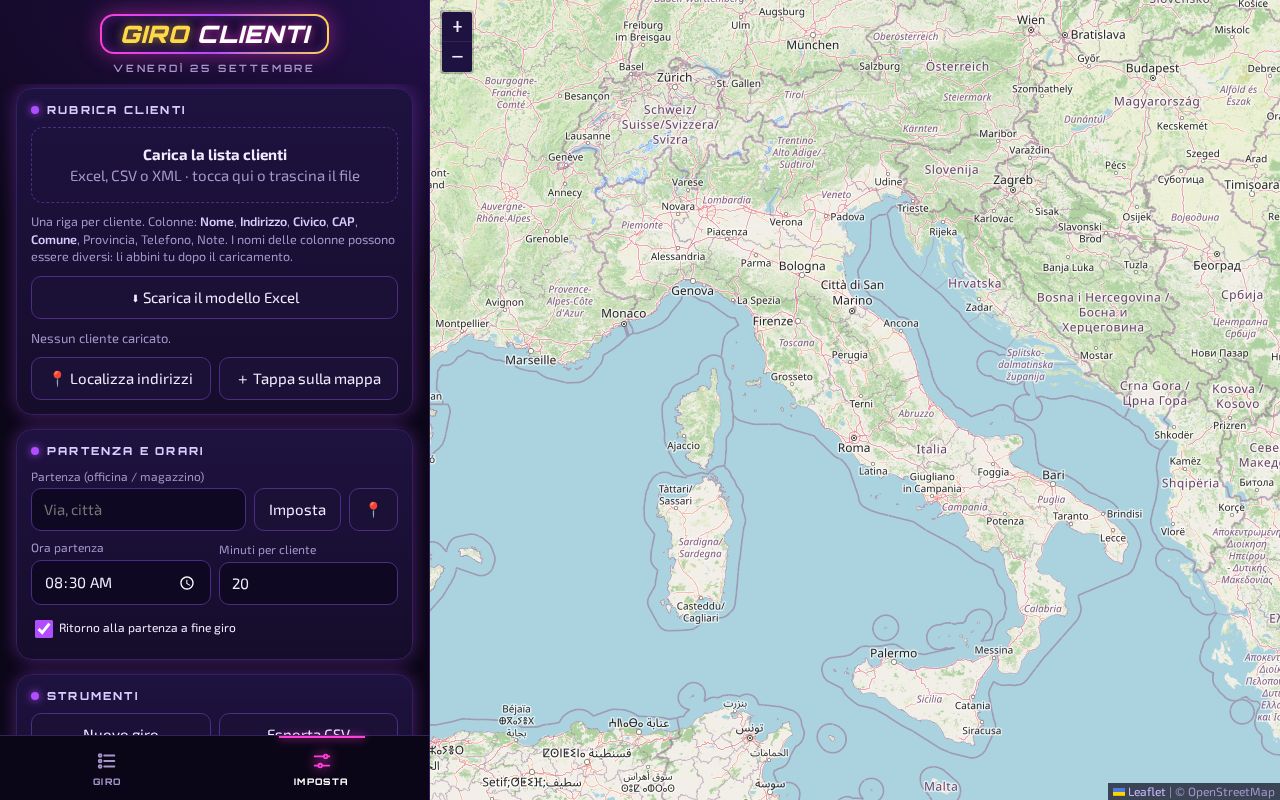Screen dimensions: 1280x800
Task: Click the Bari label on the map
Action: click(x=1053, y=475)
